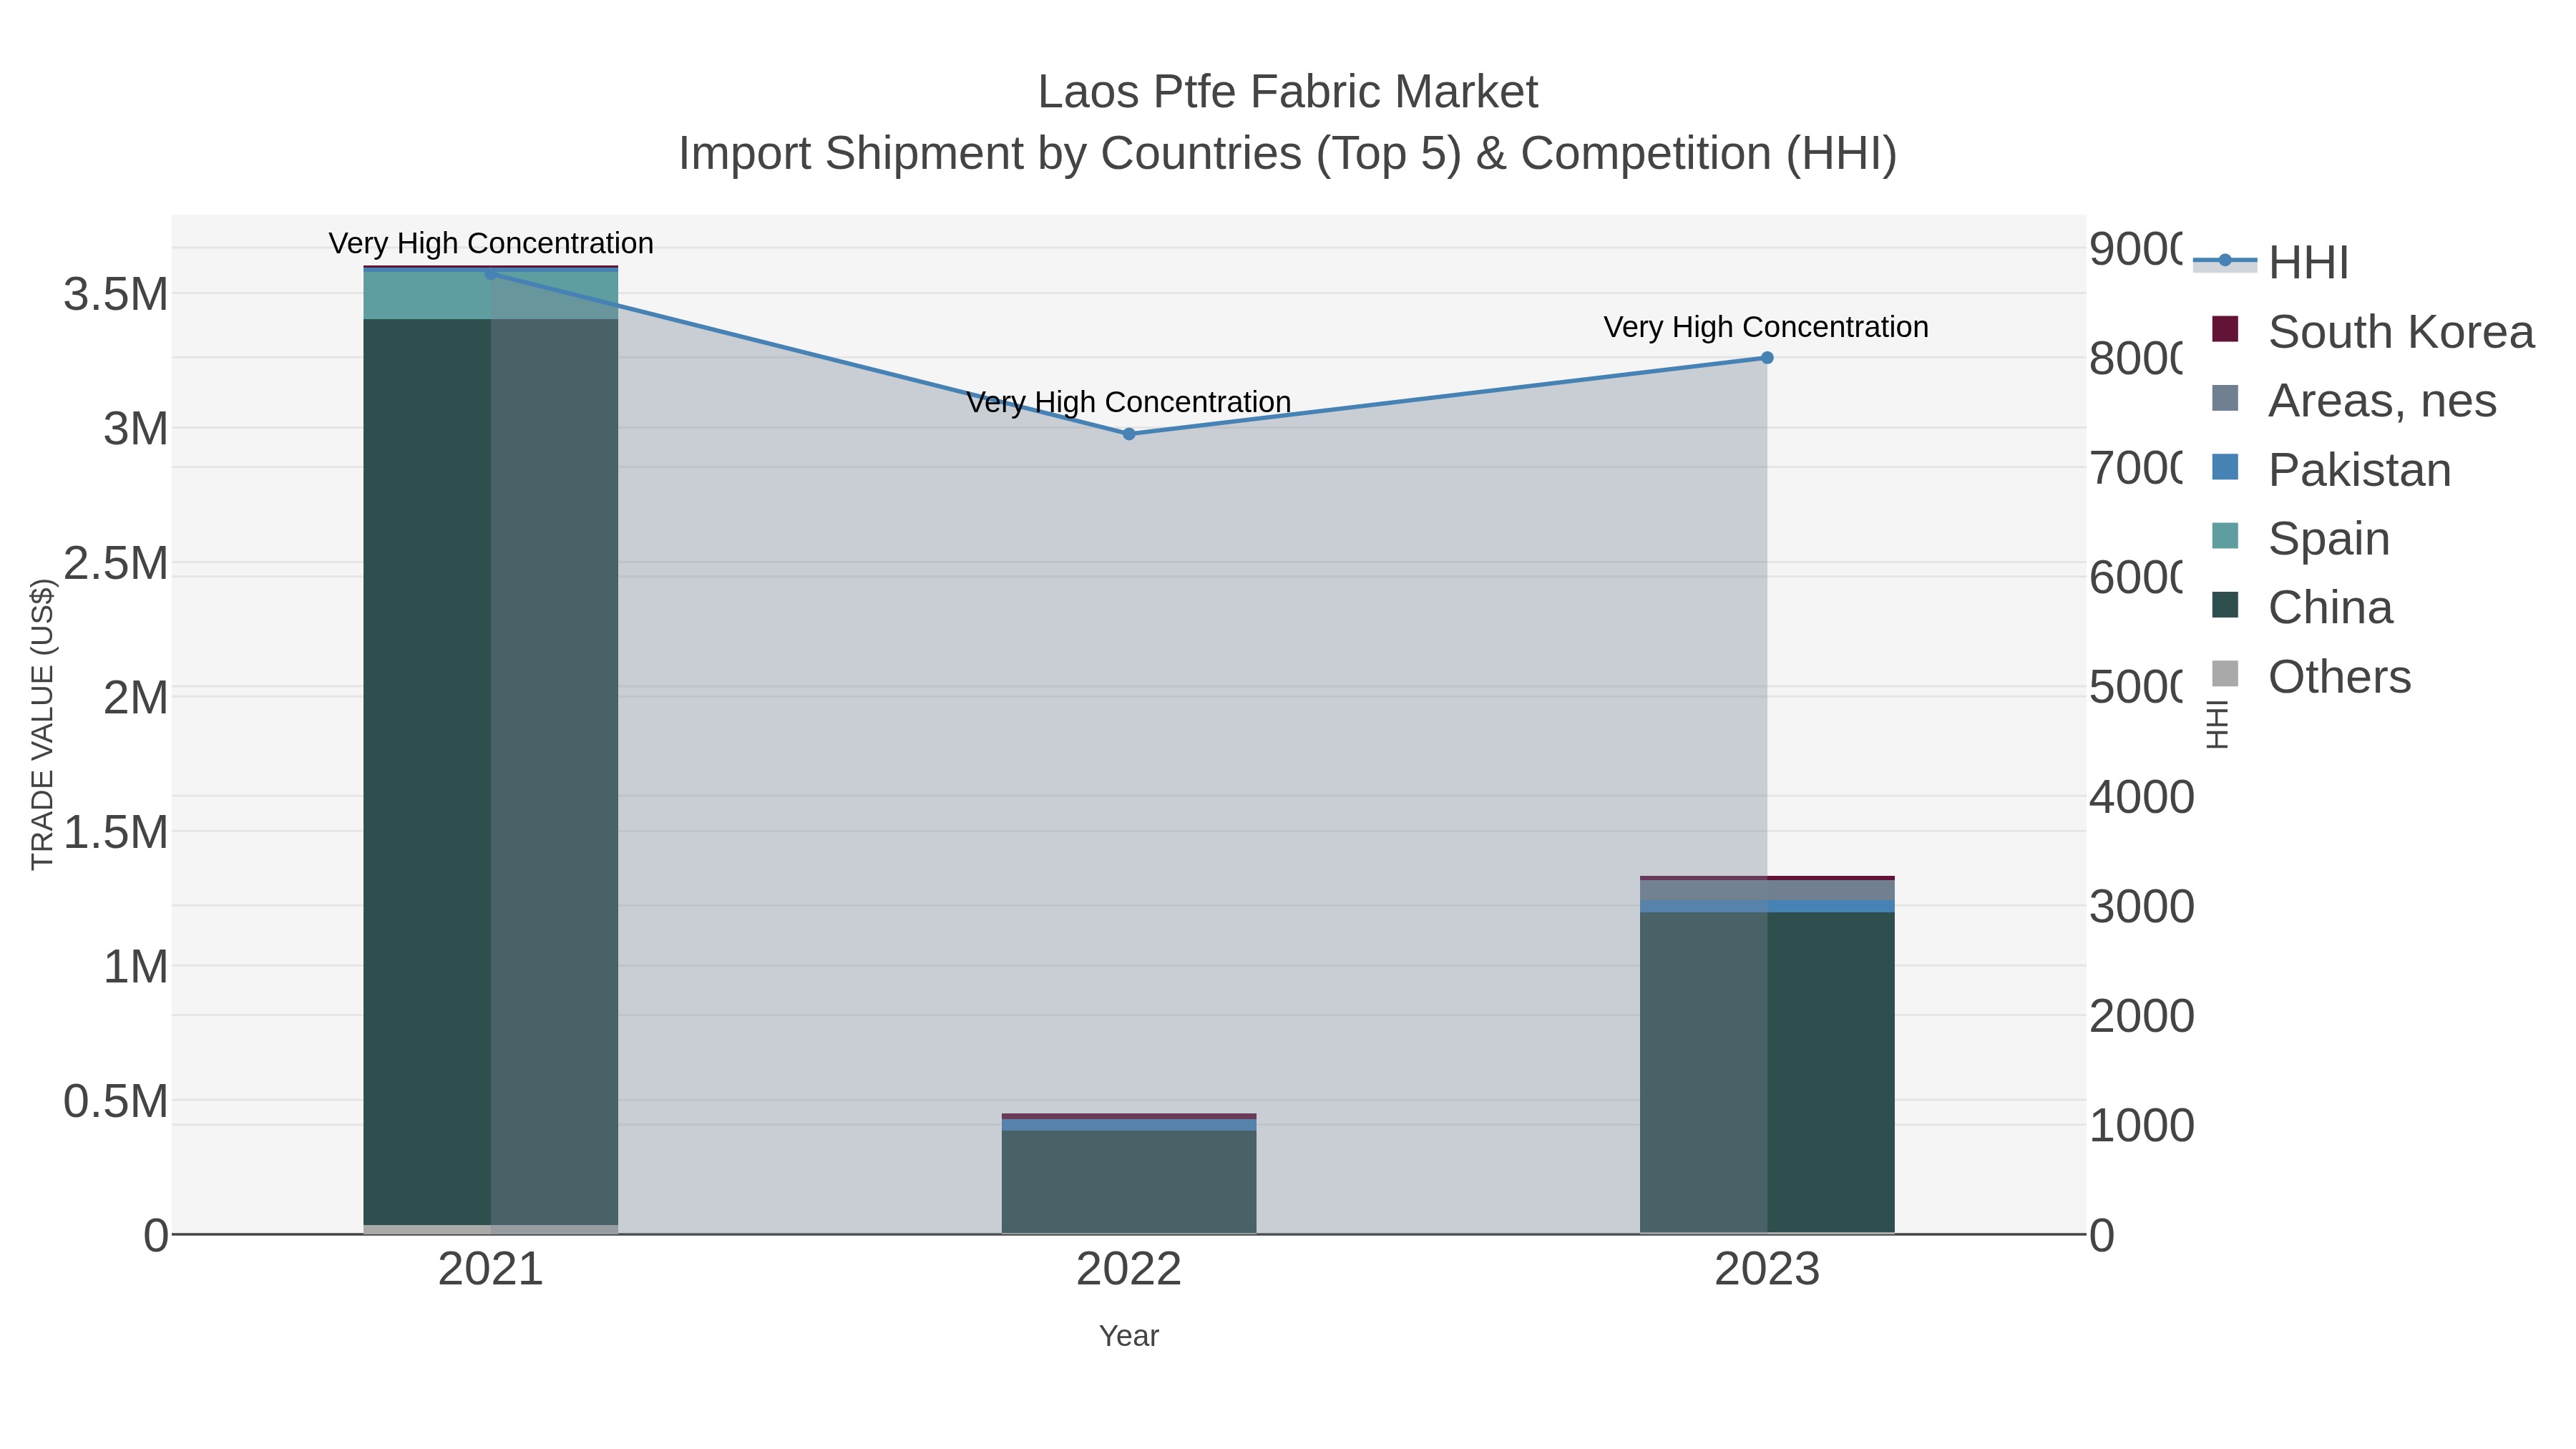The width and height of the screenshot is (2576, 1449).
Task: Click the Import Shipment by Countries subtitle
Action: pyautogui.click(x=1288, y=154)
